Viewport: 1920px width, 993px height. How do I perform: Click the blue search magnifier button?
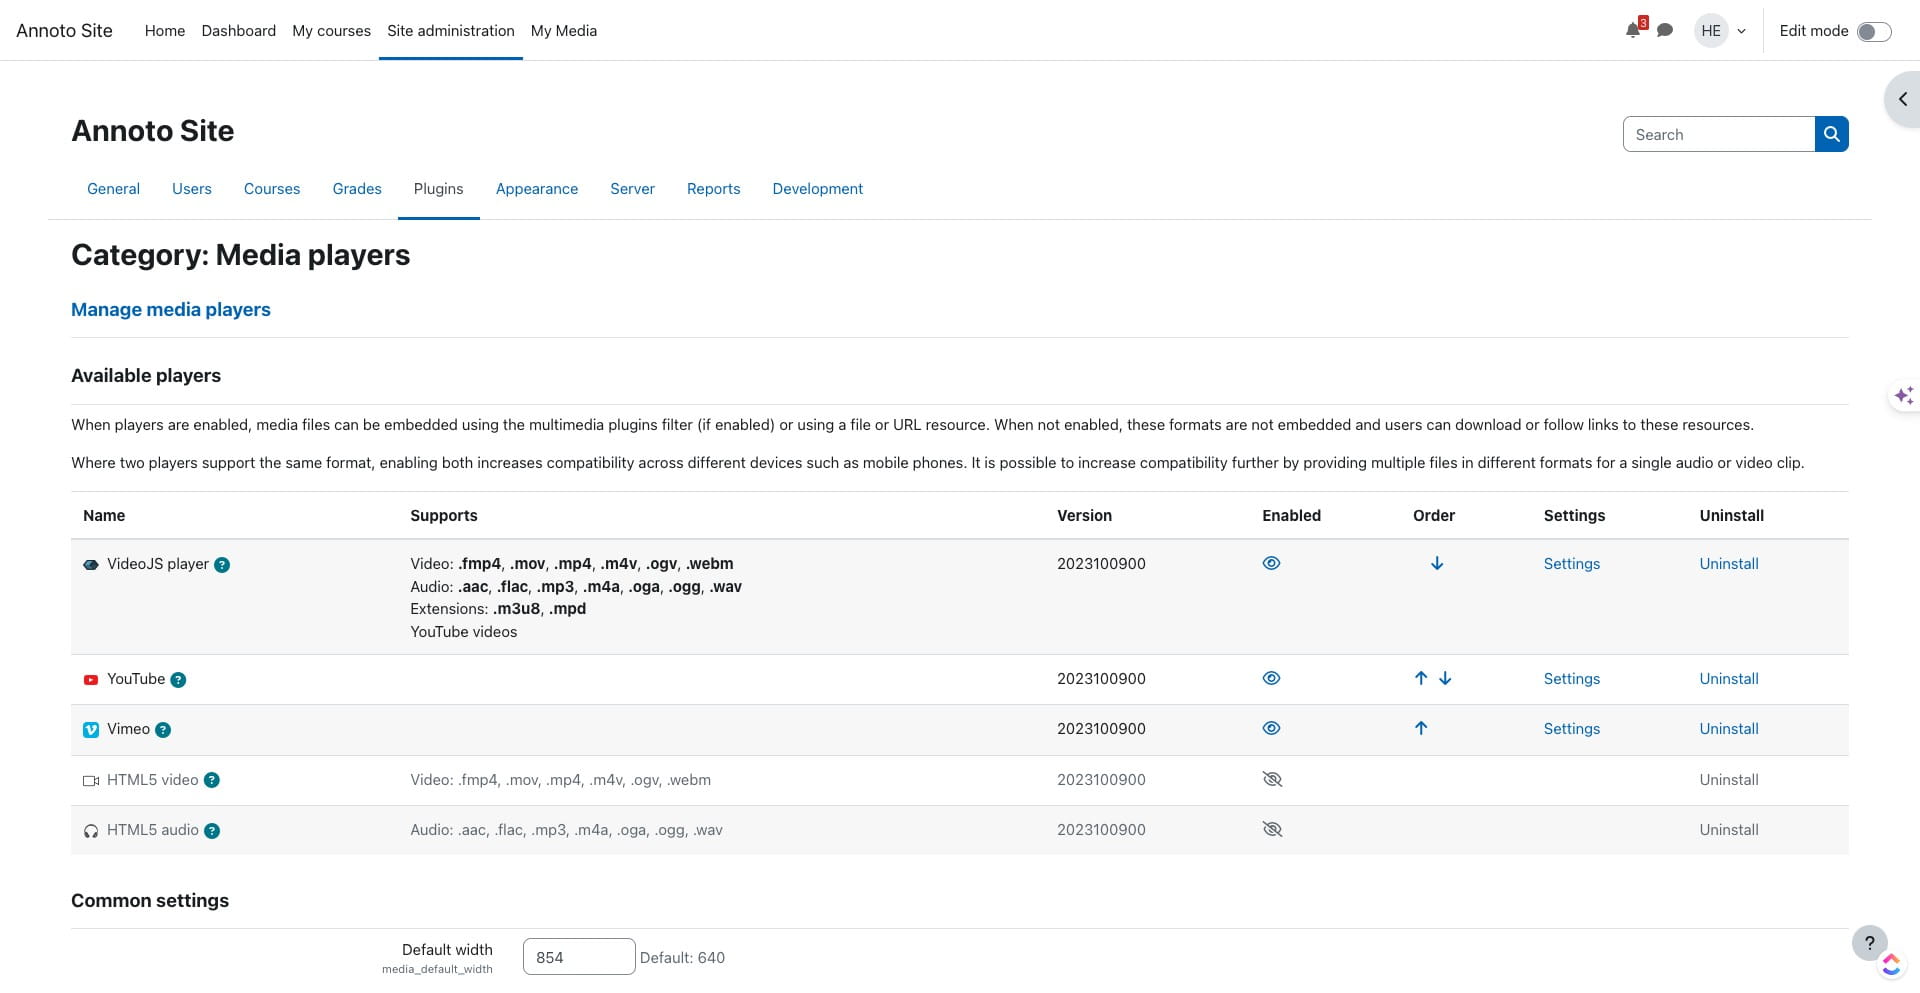point(1831,134)
